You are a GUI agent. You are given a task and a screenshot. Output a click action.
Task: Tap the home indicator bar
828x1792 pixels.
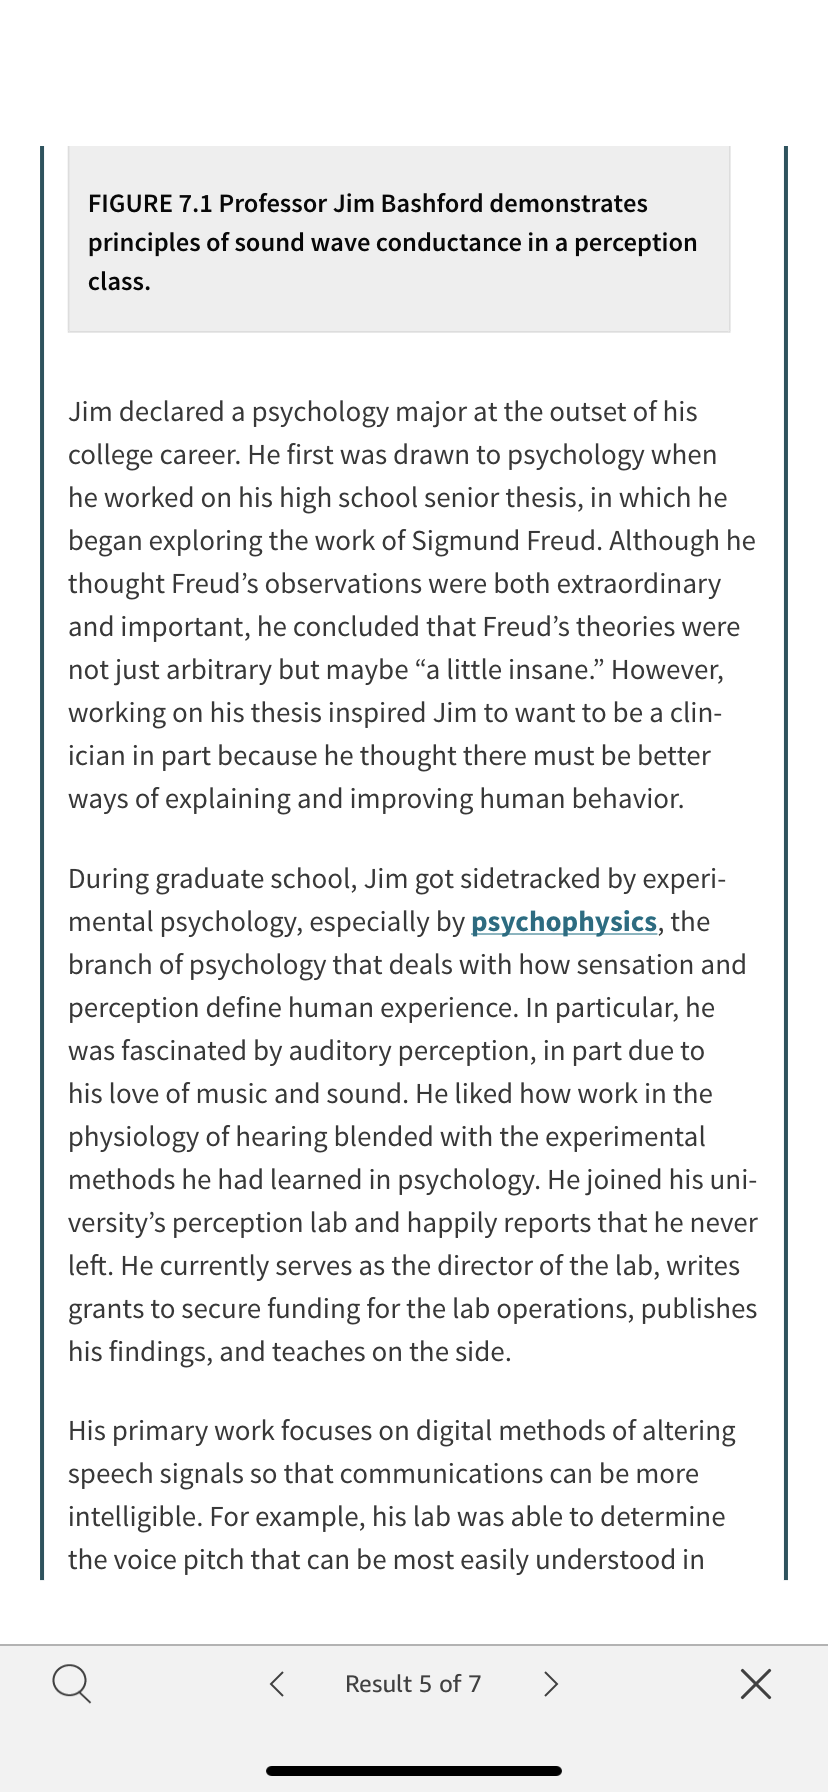(414, 1770)
